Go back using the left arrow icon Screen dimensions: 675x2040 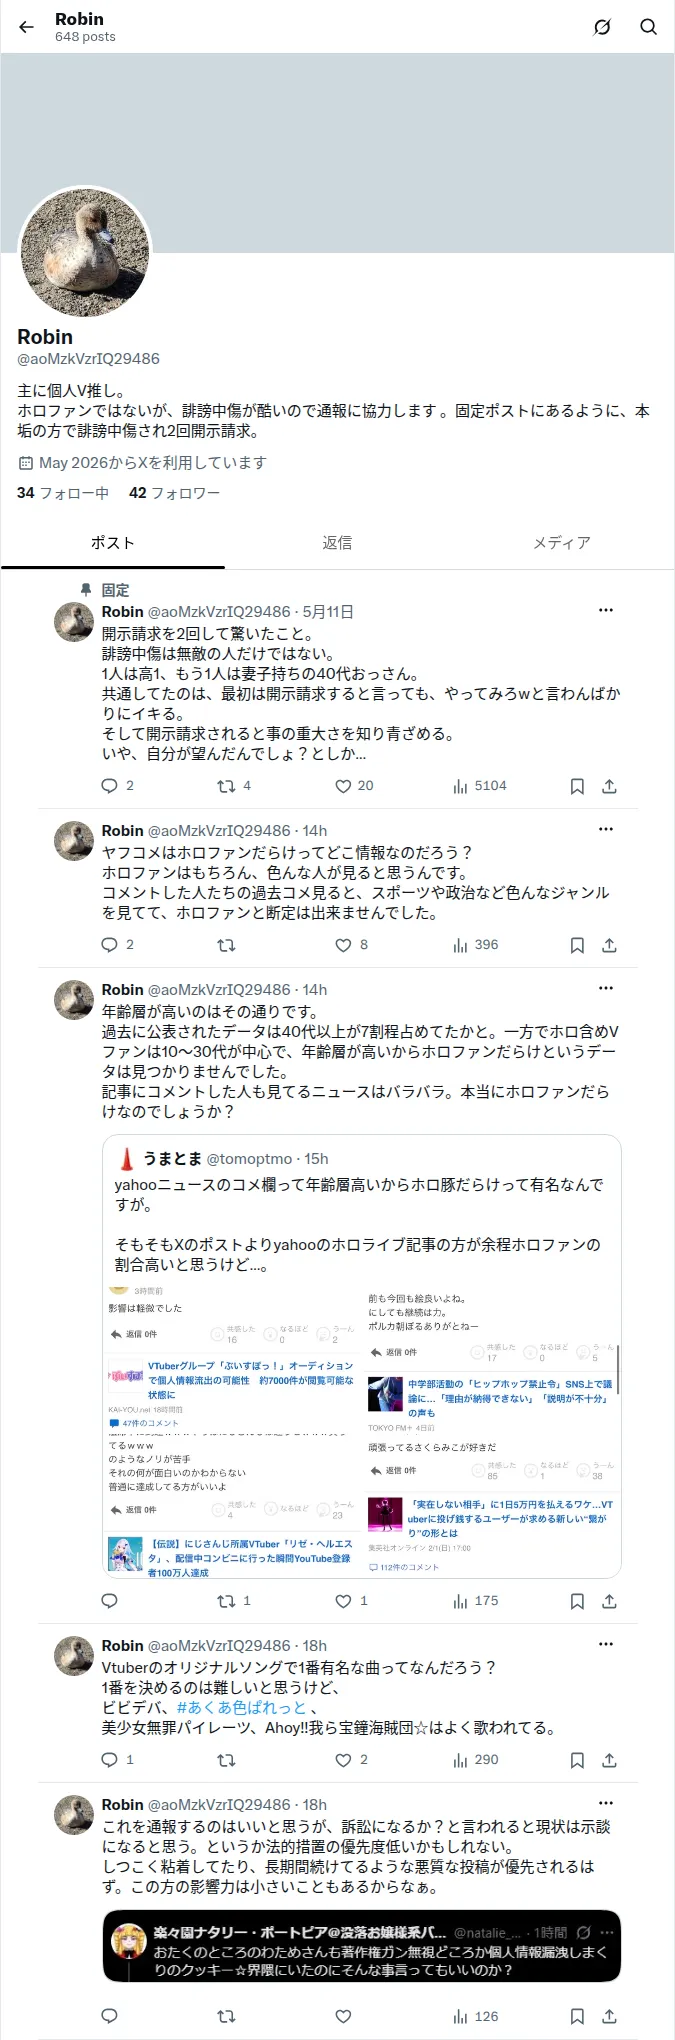point(26,27)
